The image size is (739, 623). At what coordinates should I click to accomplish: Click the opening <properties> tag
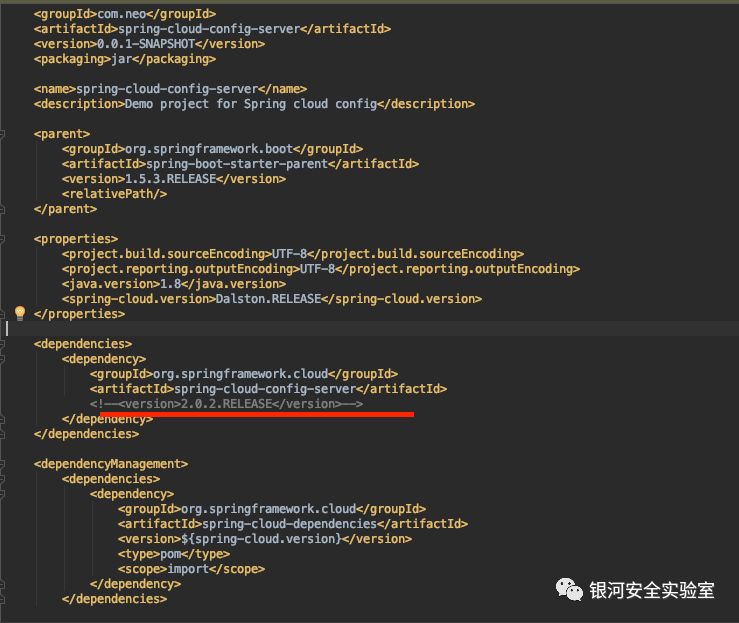75,239
